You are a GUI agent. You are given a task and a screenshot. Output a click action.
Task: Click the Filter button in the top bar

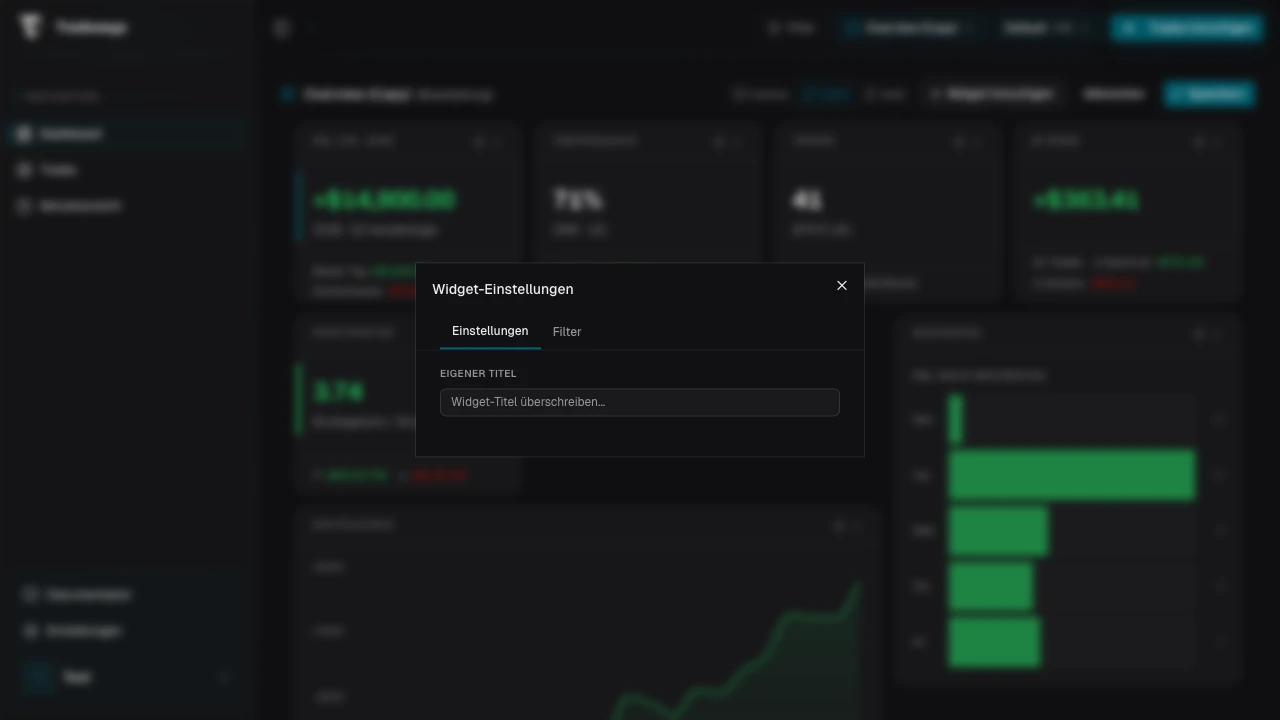pos(790,29)
